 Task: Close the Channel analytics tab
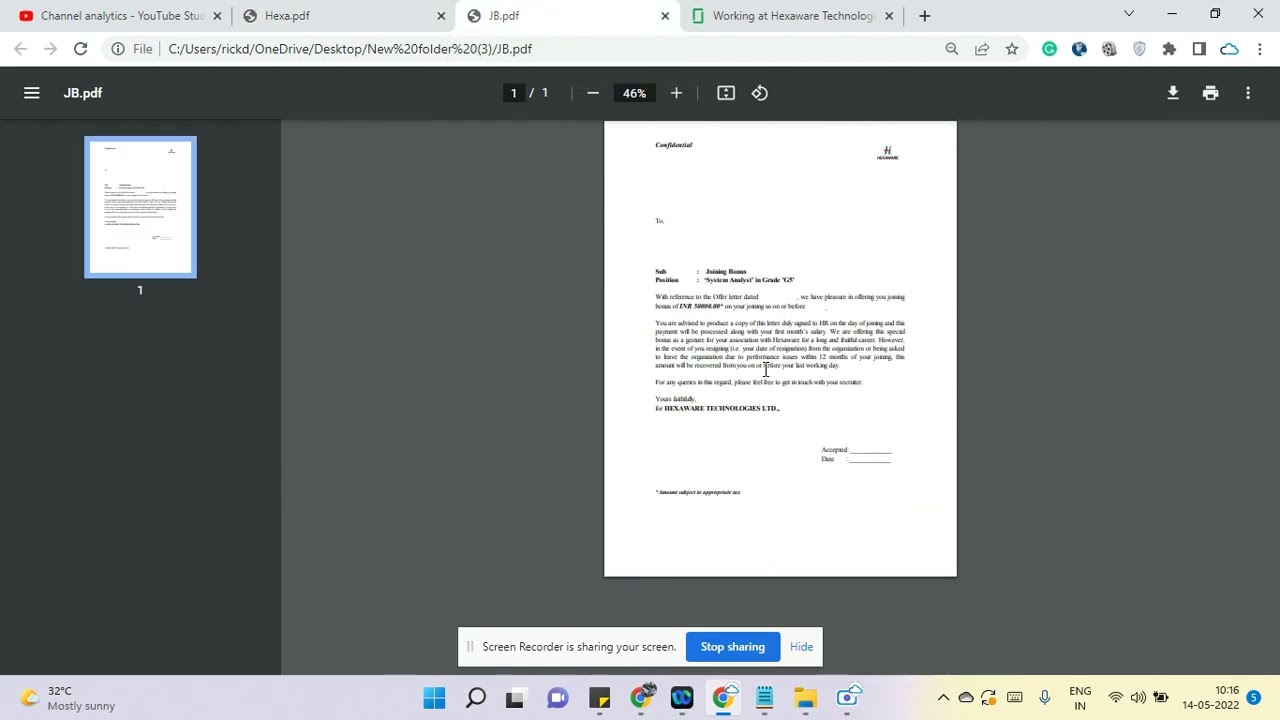(x=217, y=16)
